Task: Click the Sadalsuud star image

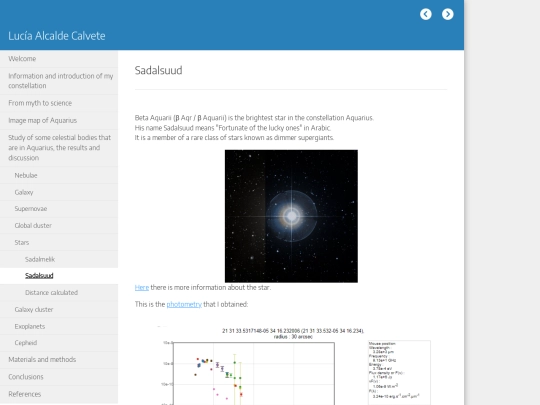Action: (x=291, y=216)
